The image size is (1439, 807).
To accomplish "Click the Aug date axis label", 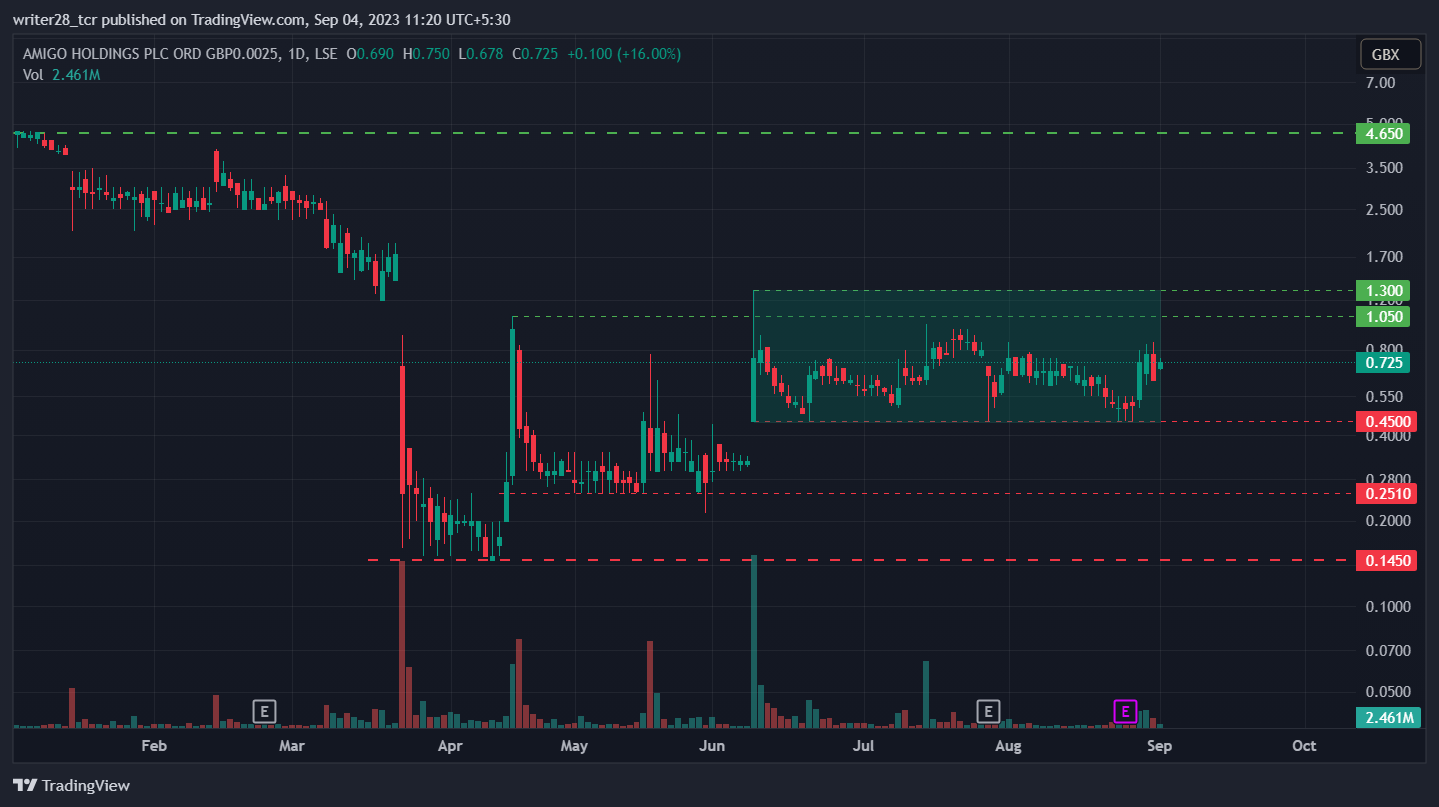I will pos(1009,746).
